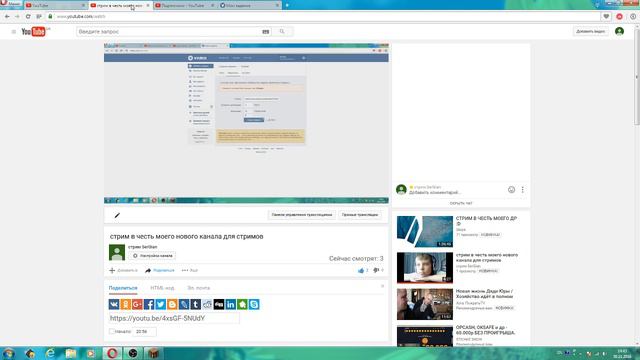Image resolution: width=640 pixels, height=360 pixels.
Task: Switch to the 'Эл. почта' tab
Action: [198, 288]
